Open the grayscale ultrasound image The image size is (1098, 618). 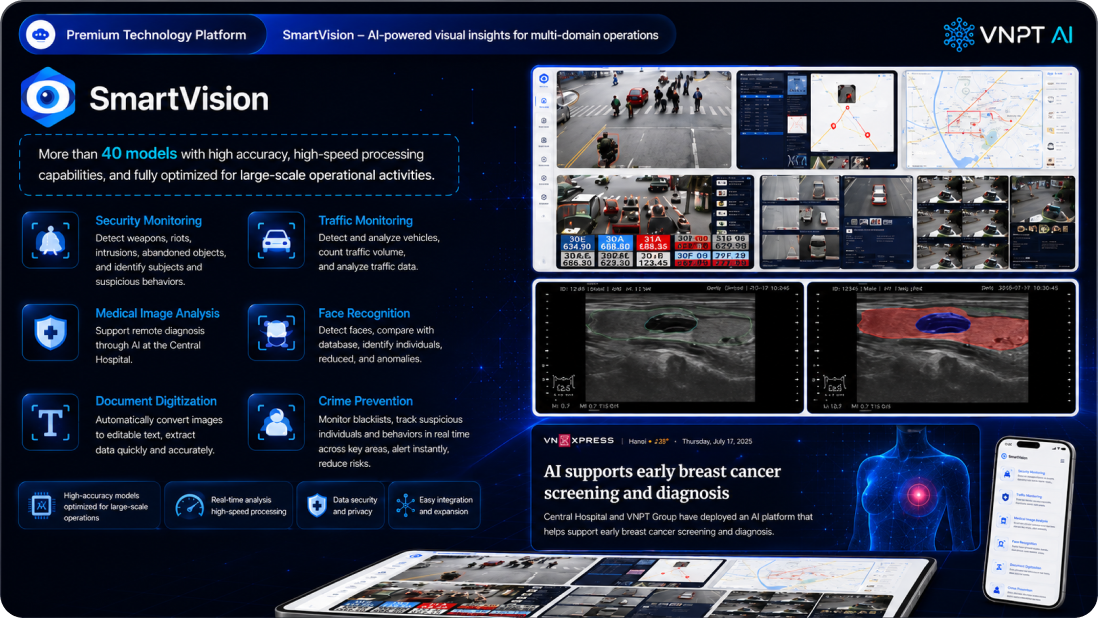tap(669, 348)
